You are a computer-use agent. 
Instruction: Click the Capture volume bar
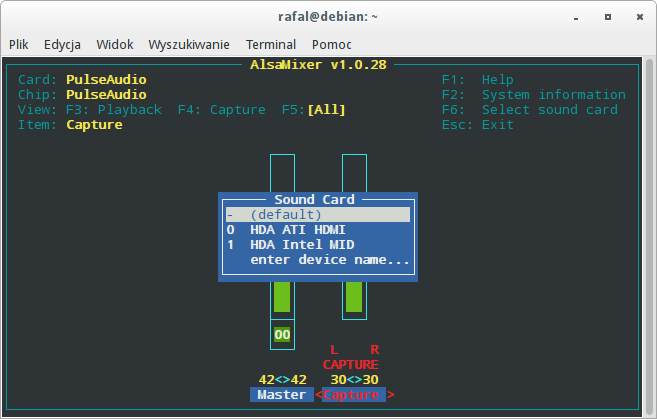tap(354, 296)
